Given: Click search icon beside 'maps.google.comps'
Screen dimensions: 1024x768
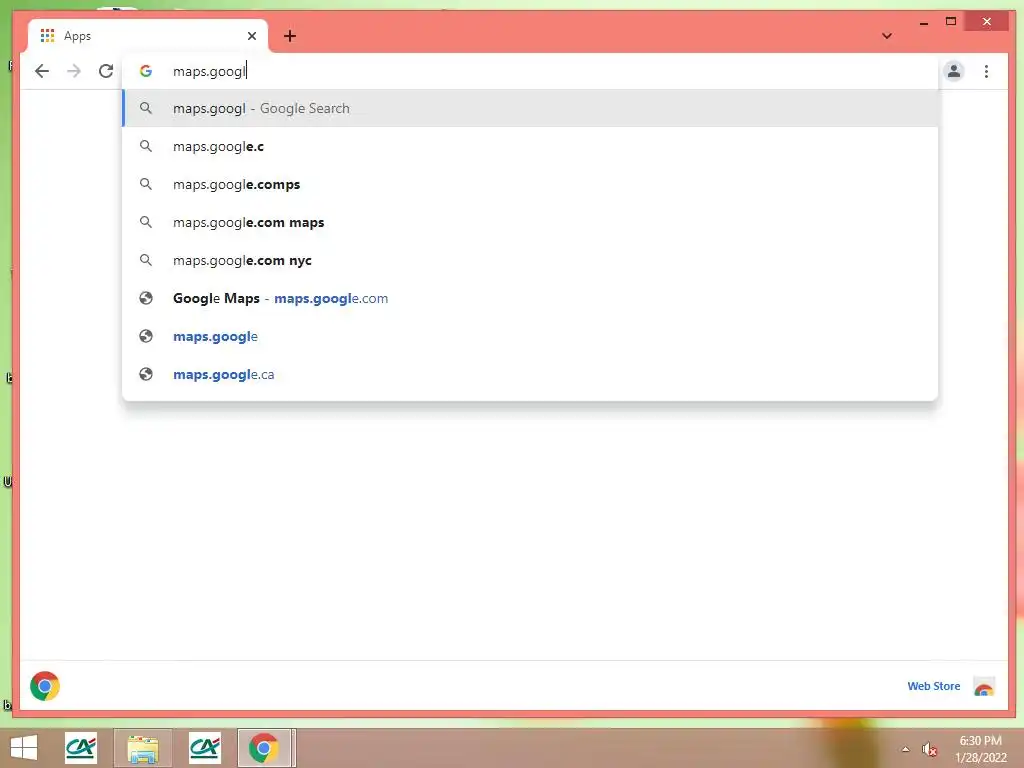Looking at the screenshot, I should pos(146,184).
